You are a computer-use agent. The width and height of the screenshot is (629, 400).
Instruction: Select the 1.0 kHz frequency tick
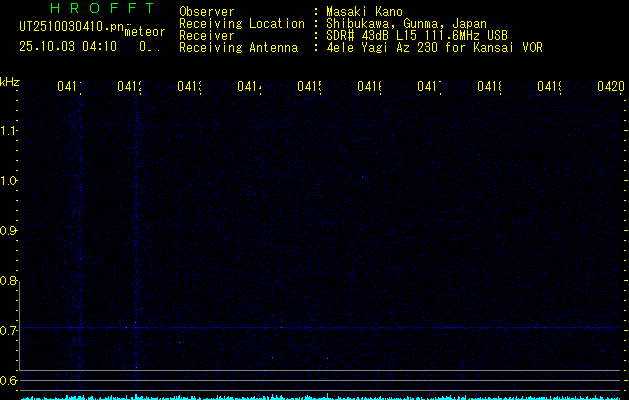click(9, 181)
